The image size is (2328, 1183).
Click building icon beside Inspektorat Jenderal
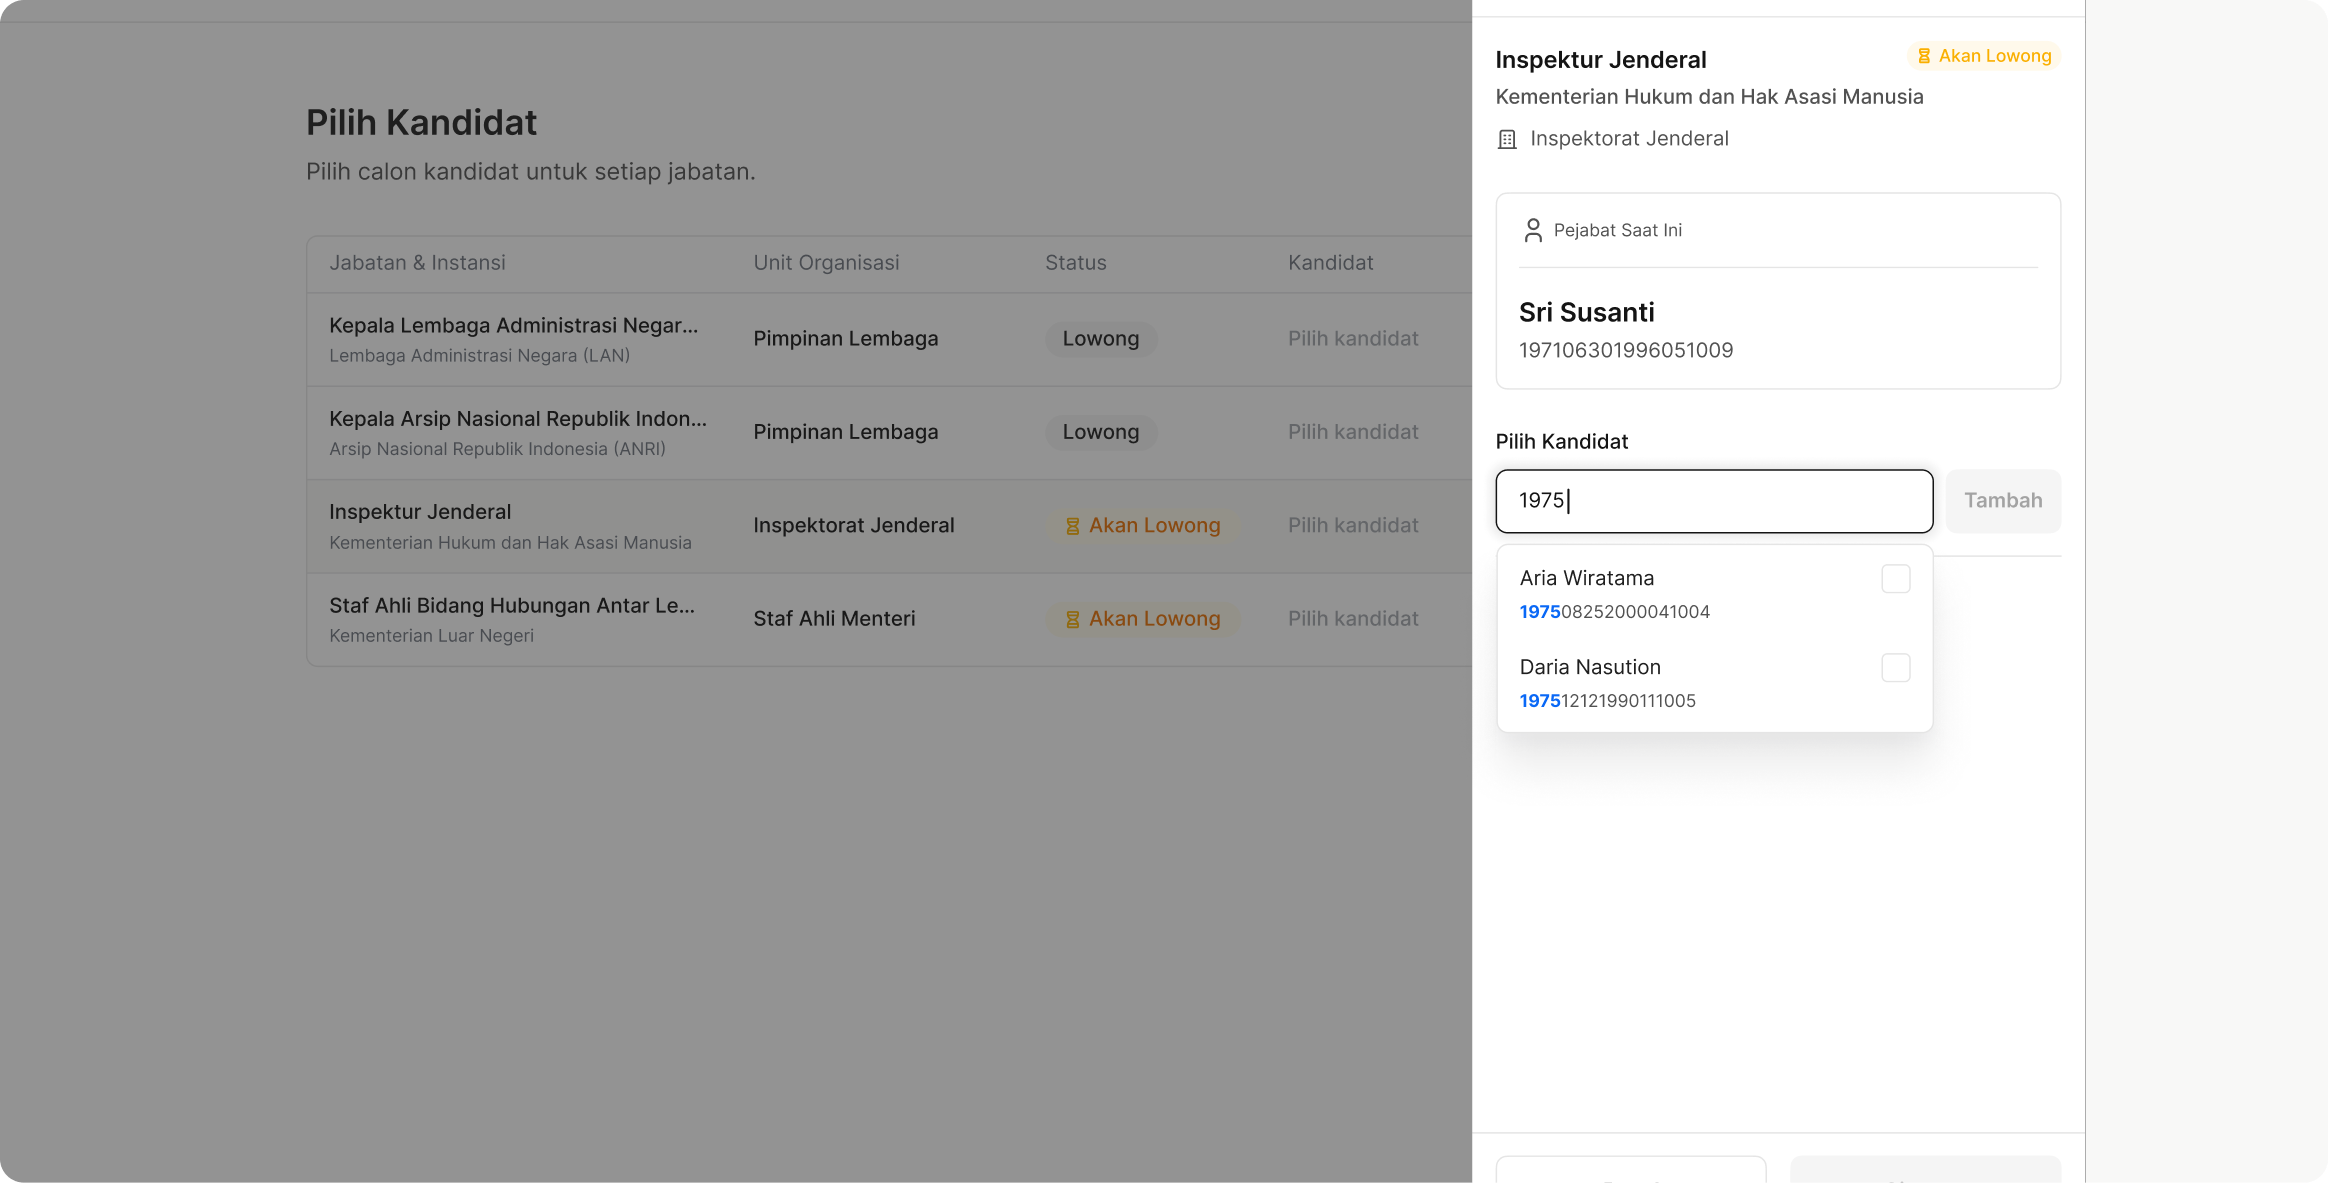[1507, 139]
